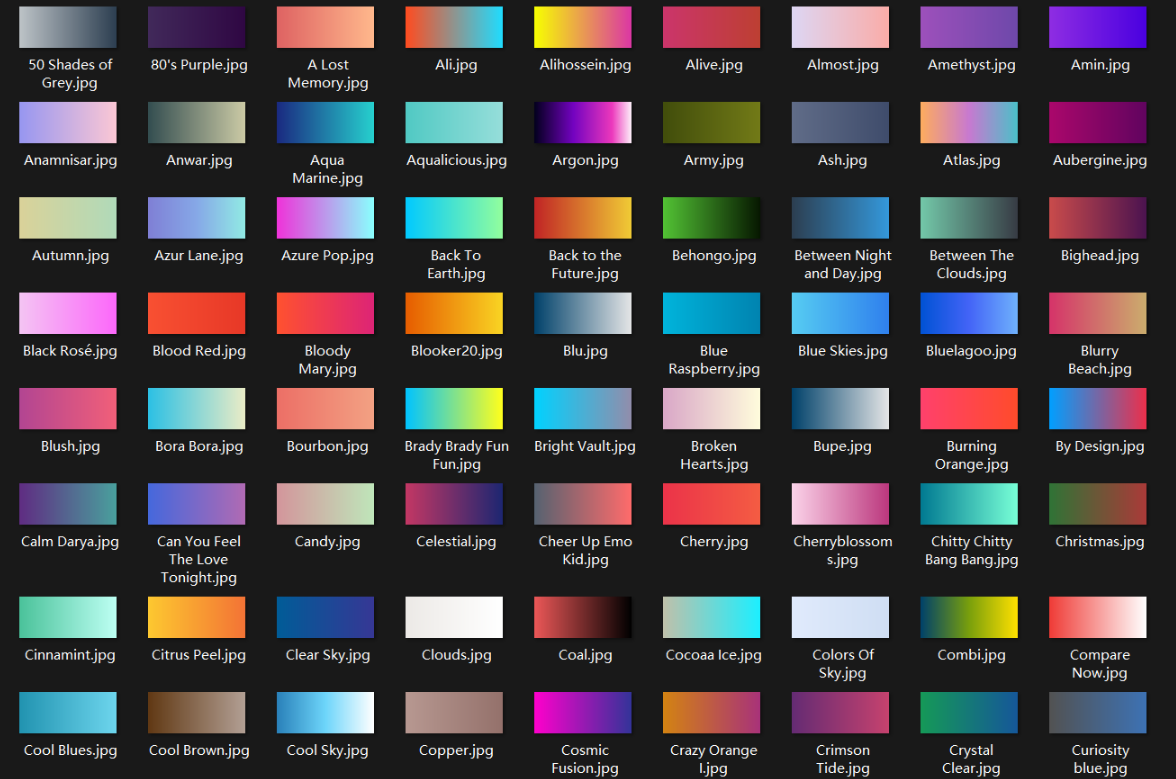
Task: Select the Christmas.jpg gradient thumbnail
Action: (x=1098, y=504)
